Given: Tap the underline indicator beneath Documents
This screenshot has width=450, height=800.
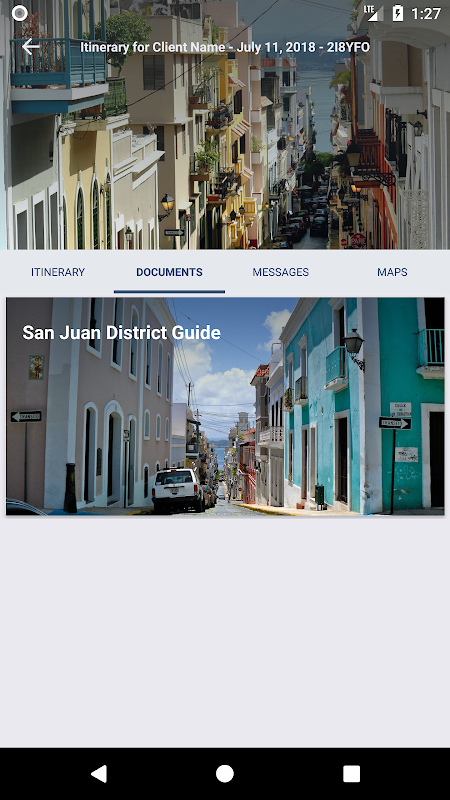Looking at the screenshot, I should pos(169,291).
